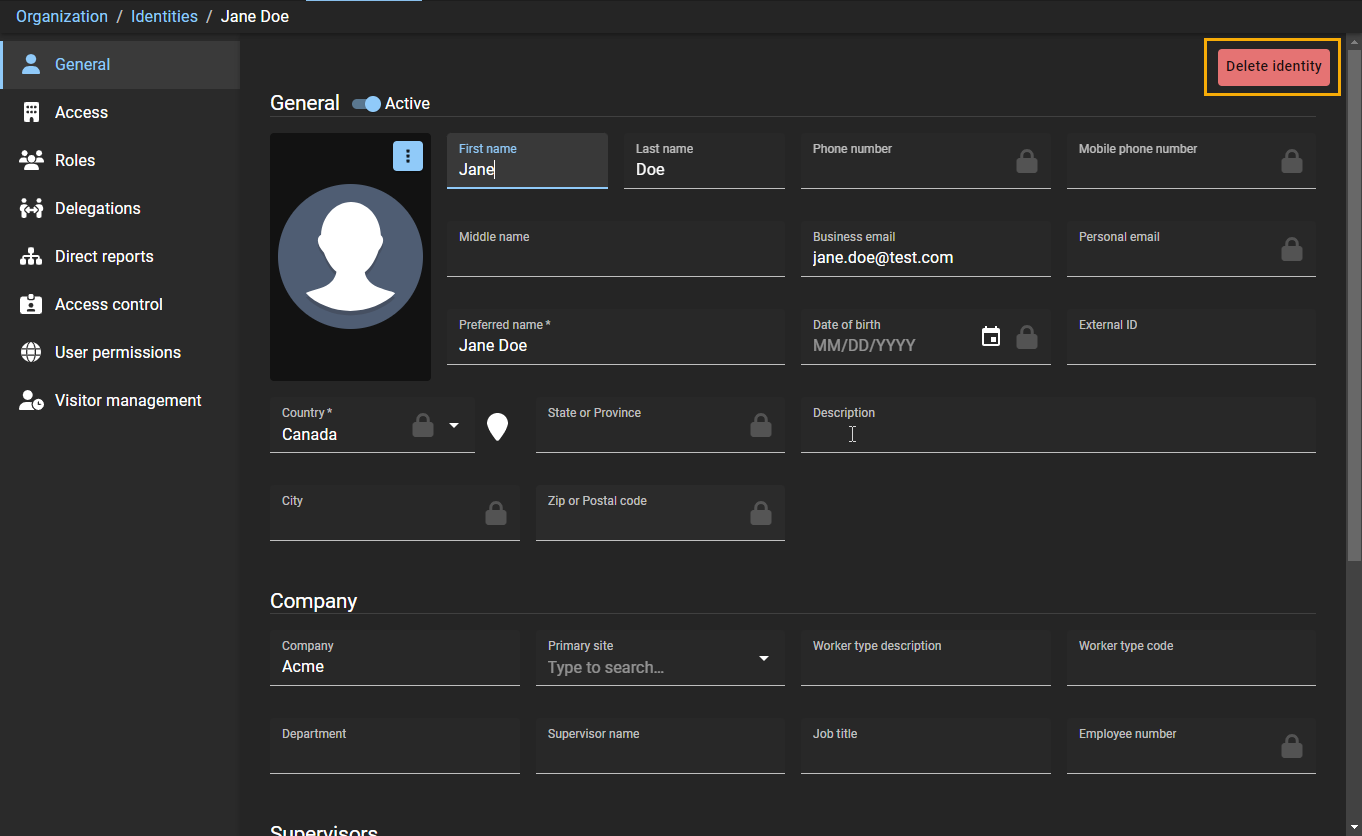Image resolution: width=1362 pixels, height=836 pixels.
Task: Click the location pin icon beside Country
Action: tap(497, 427)
